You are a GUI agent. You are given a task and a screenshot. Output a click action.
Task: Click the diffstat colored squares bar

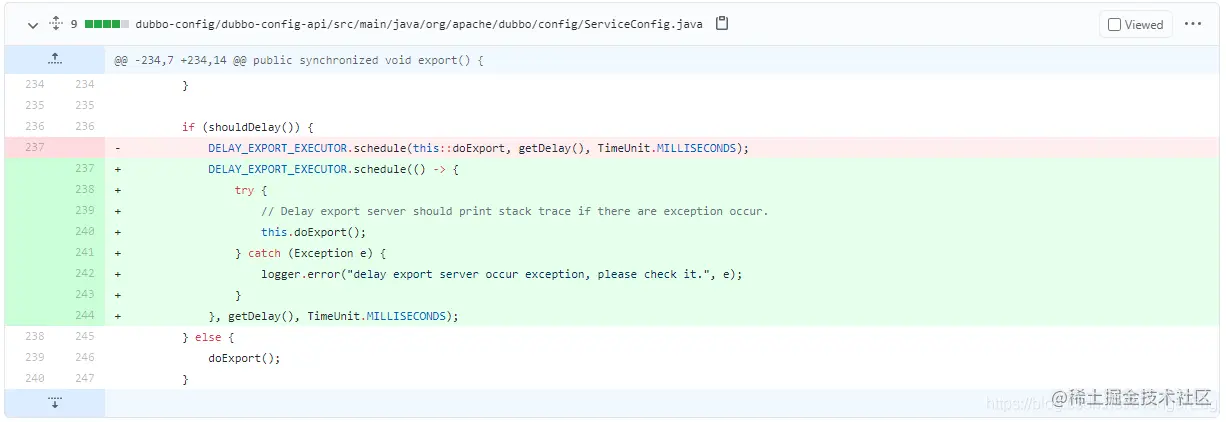(x=108, y=24)
